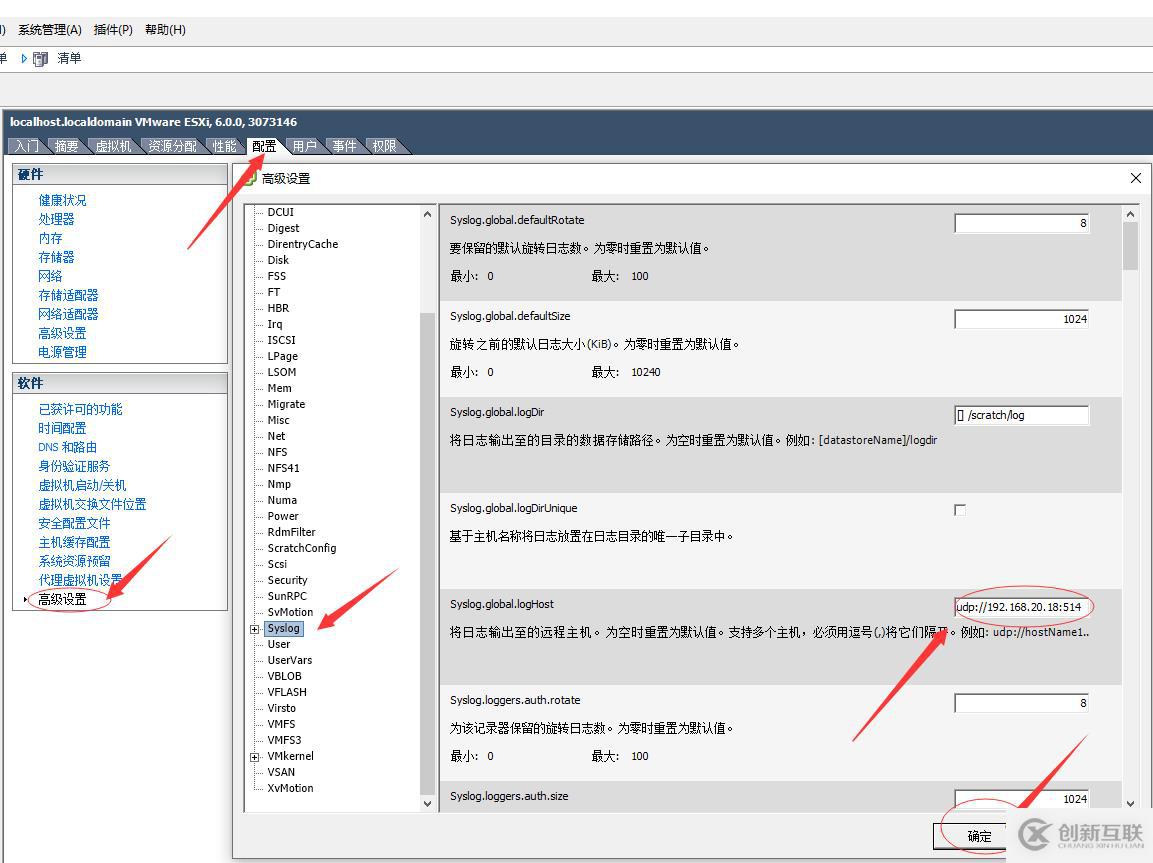This screenshot has width=1153, height=863.
Task: Open the 健康状况 hardware link
Action: click(x=63, y=200)
